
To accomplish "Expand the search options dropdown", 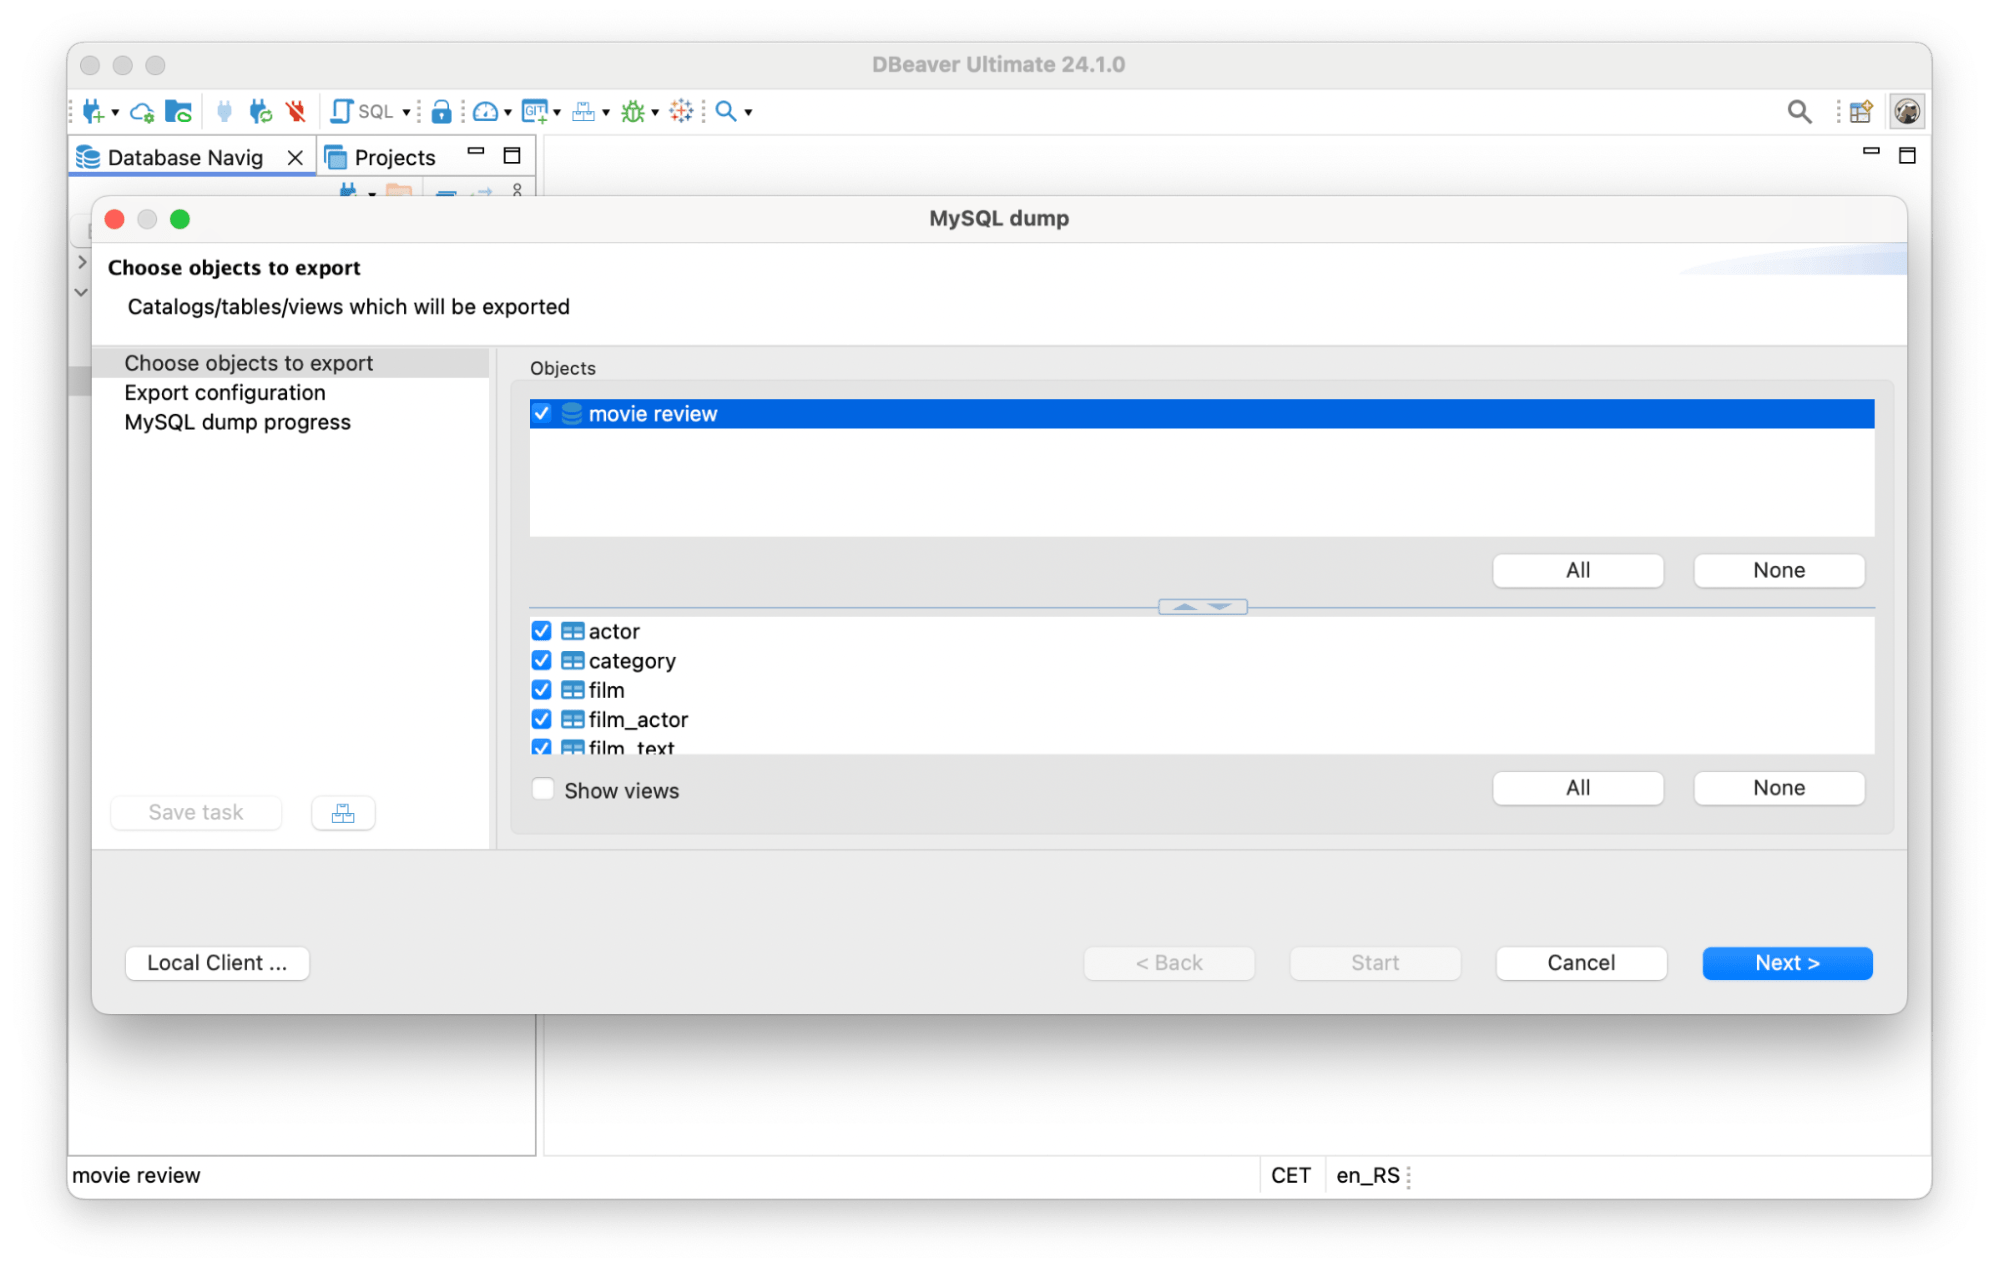I will click(748, 111).
